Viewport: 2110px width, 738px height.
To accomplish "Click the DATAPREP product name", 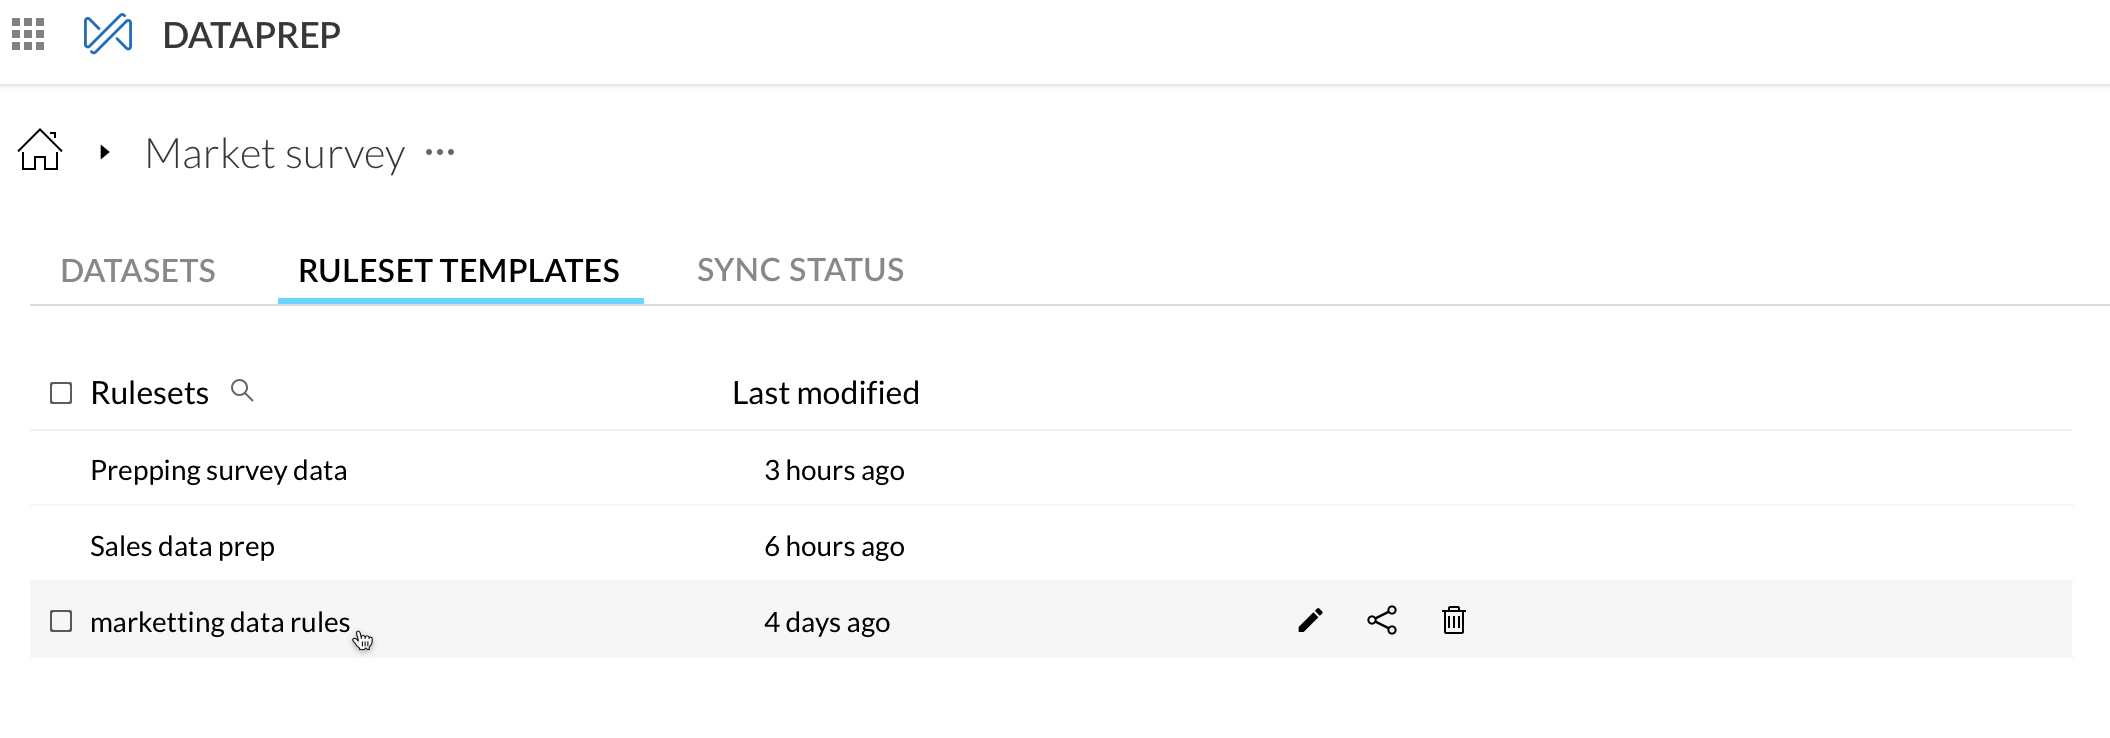I will [x=251, y=35].
